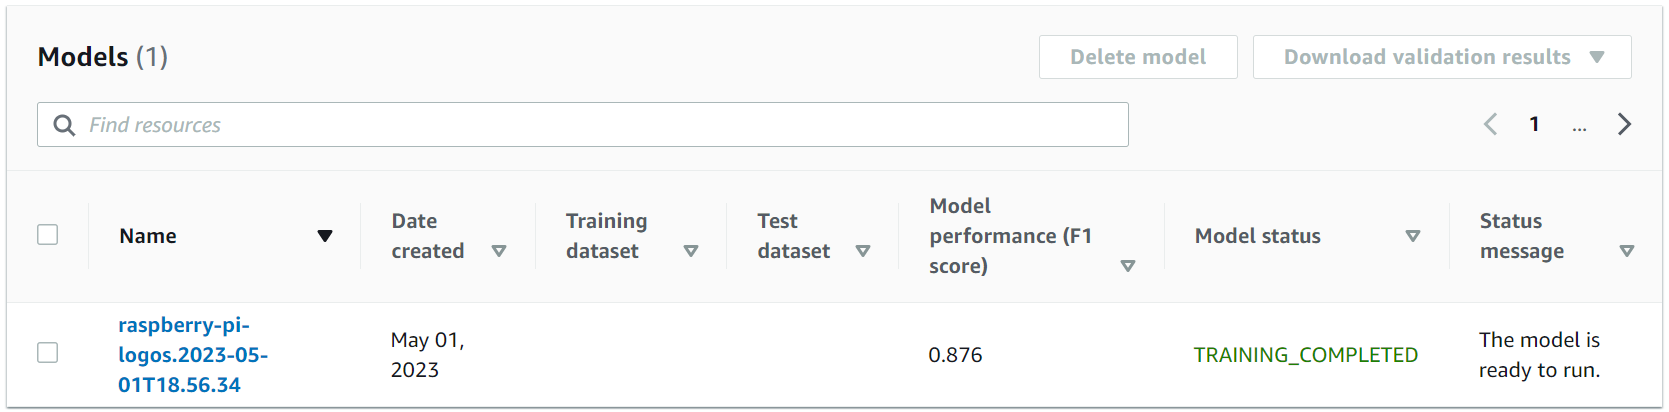The height and width of the screenshot is (412, 1669).
Task: Sort by Date created arrow
Action: [x=499, y=251]
